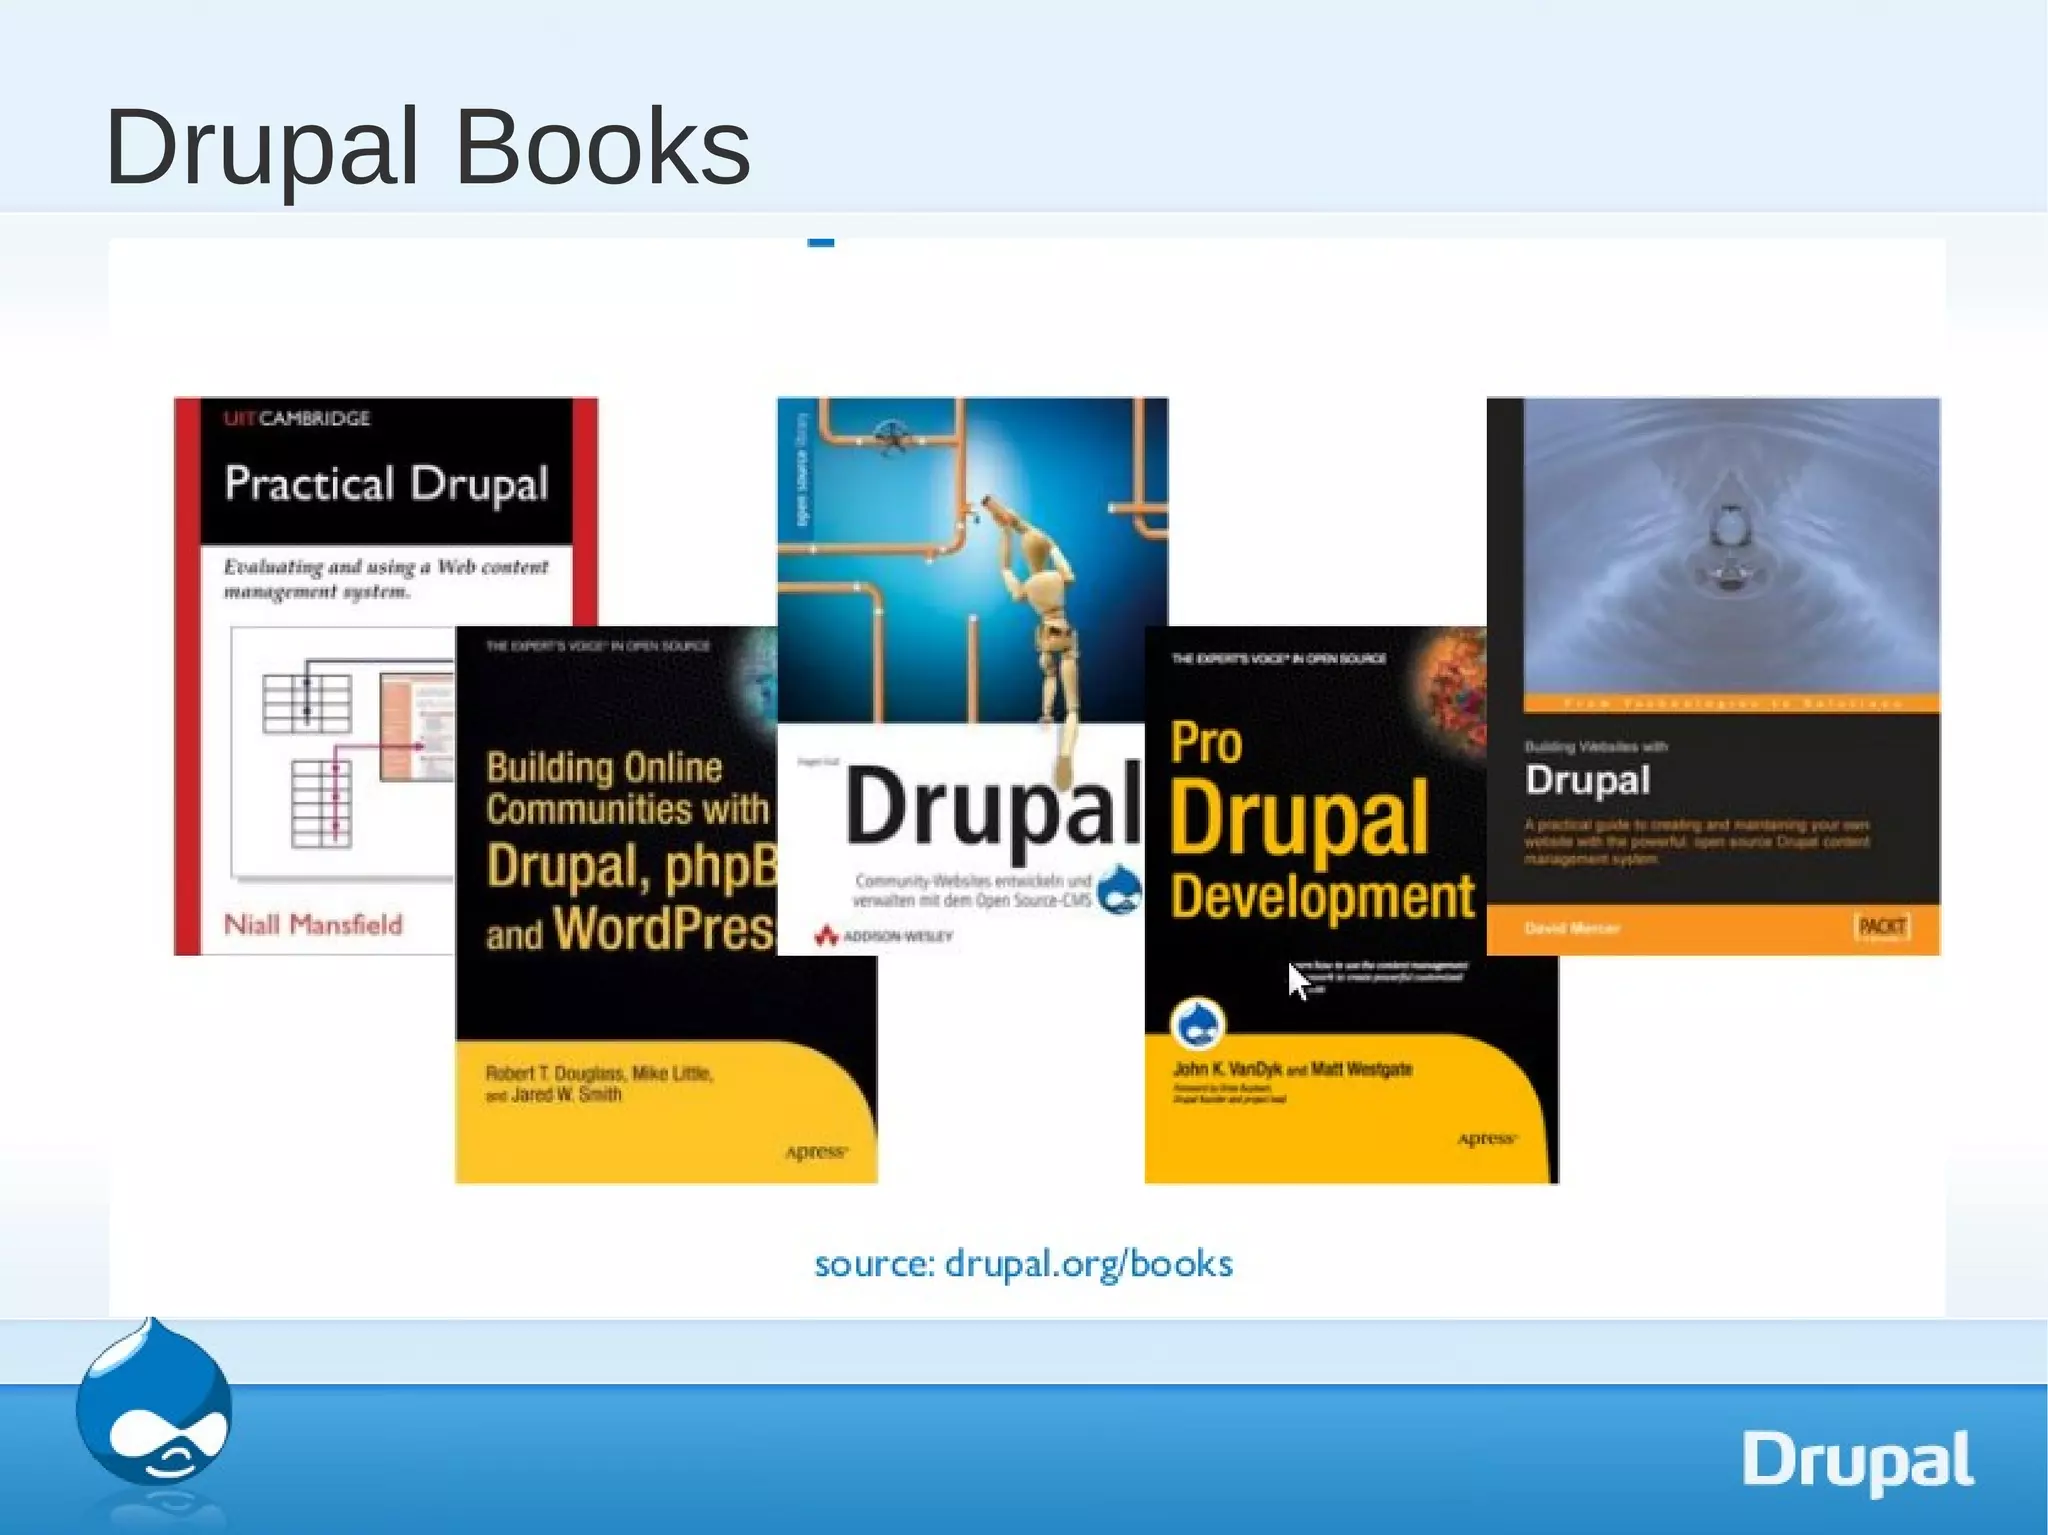
Task: Click the Drupal wordmark at bottom right
Action: [1858, 1462]
